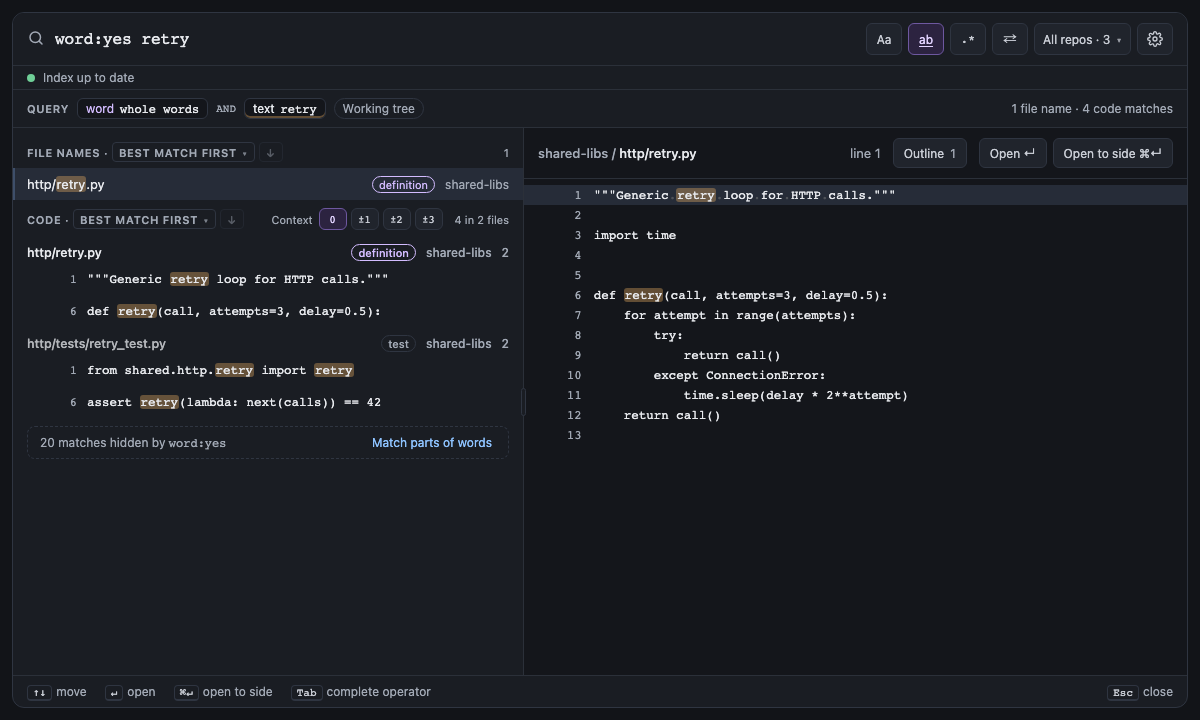Viewport: 1200px width, 720px height.
Task: Click the green index status dot
Action: click(x=31, y=77)
